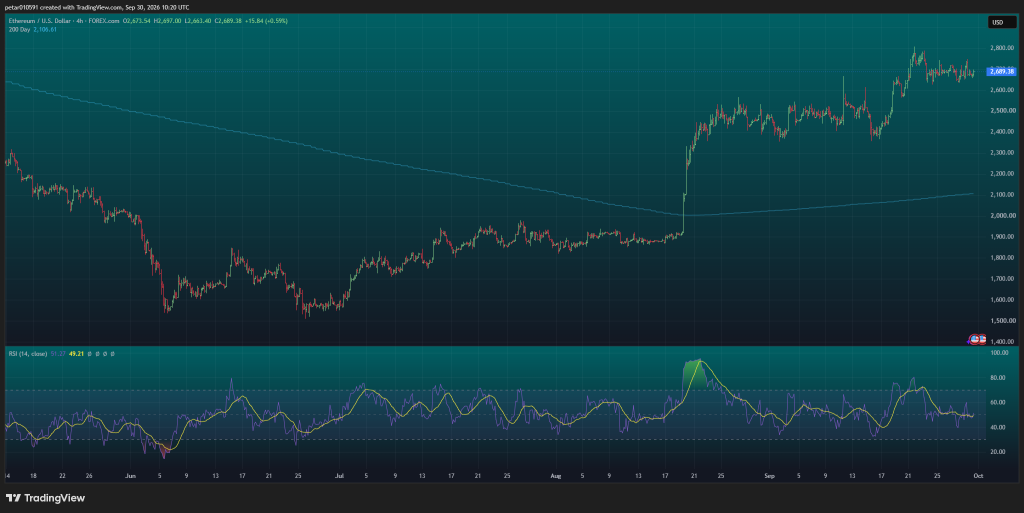The width and height of the screenshot is (1024, 513).
Task: Click the blue 2,689.38 current price label
Action: (x=1002, y=71)
